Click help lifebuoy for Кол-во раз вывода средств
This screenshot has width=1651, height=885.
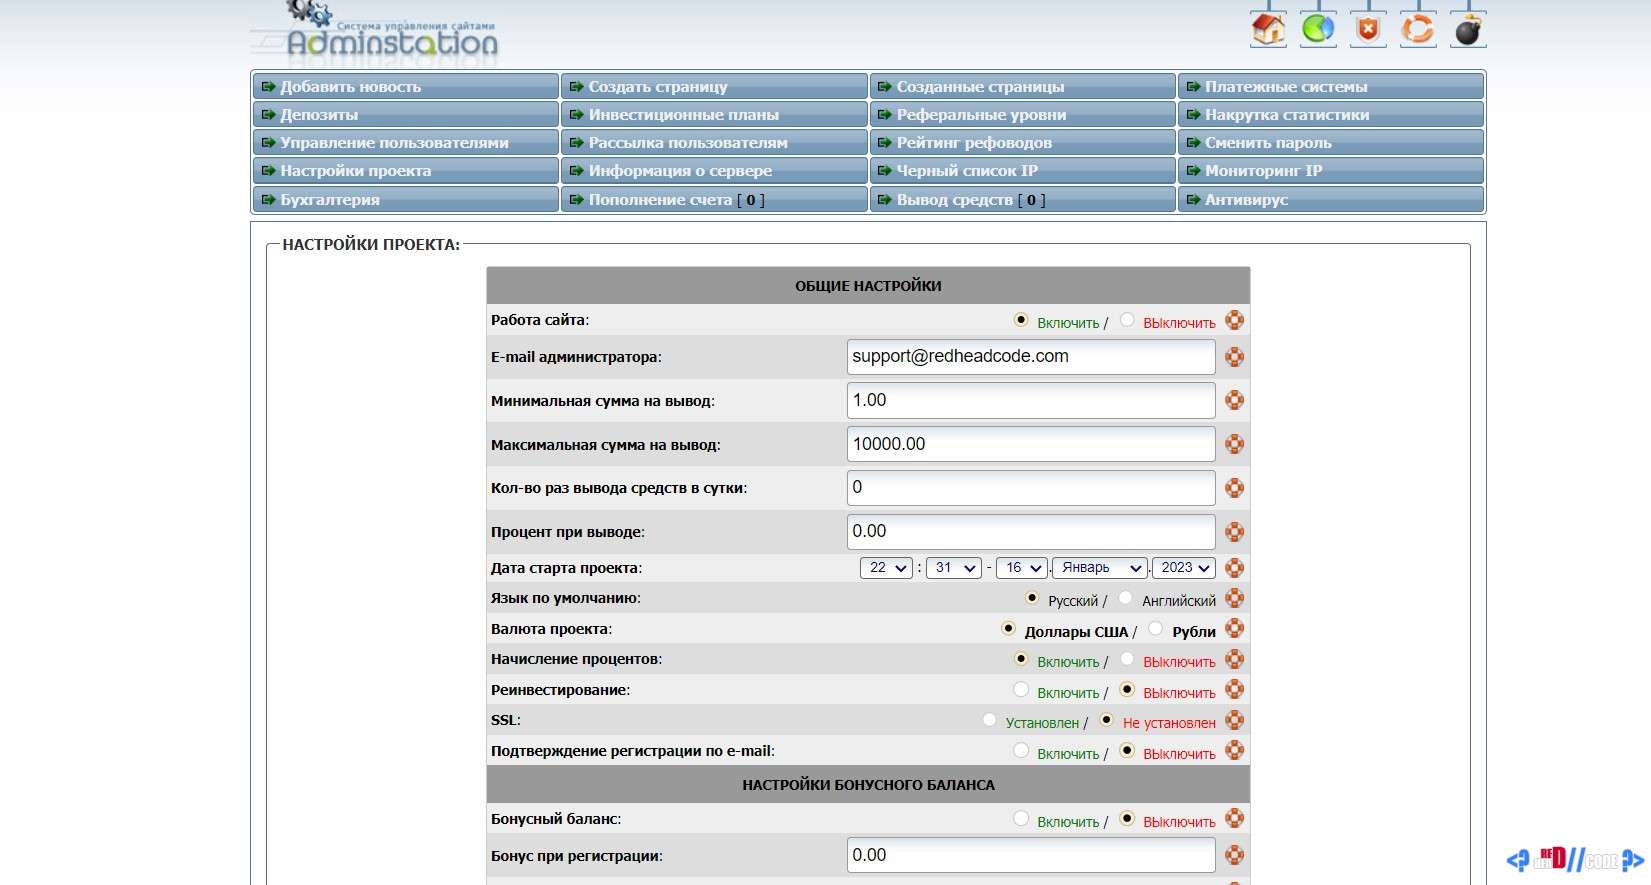click(x=1235, y=488)
